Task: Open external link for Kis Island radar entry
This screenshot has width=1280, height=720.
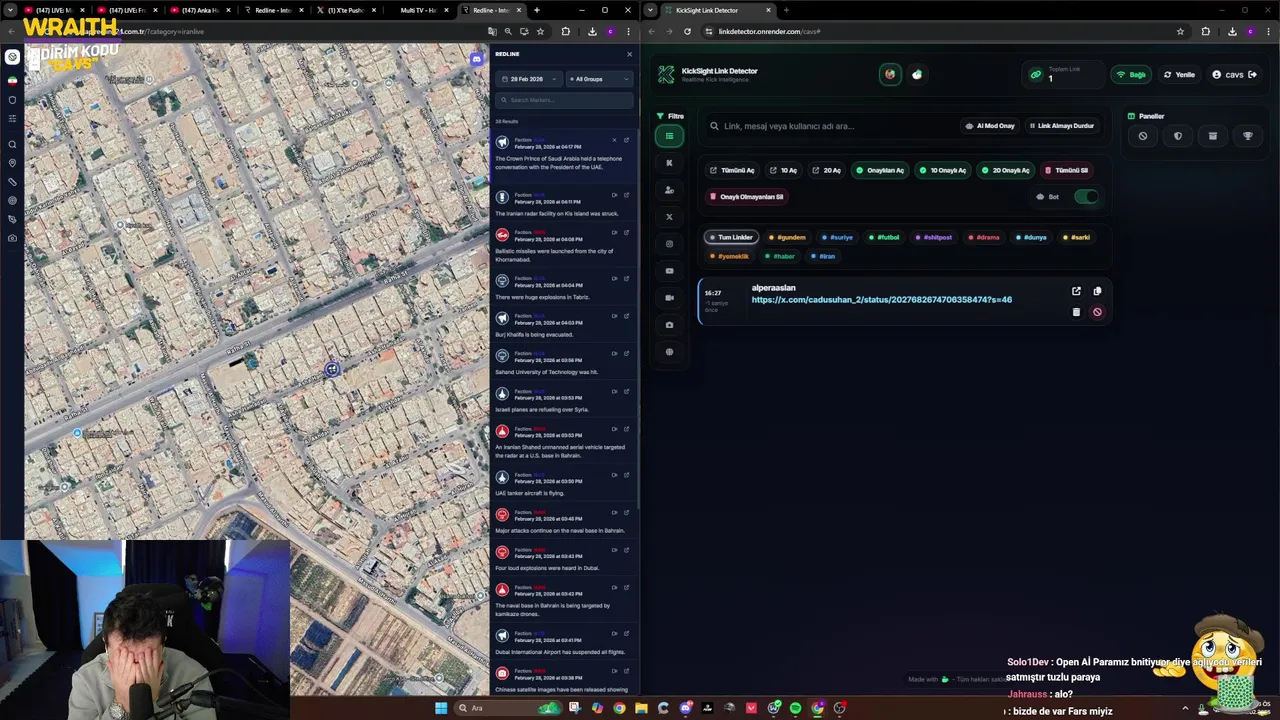Action: 626,196
